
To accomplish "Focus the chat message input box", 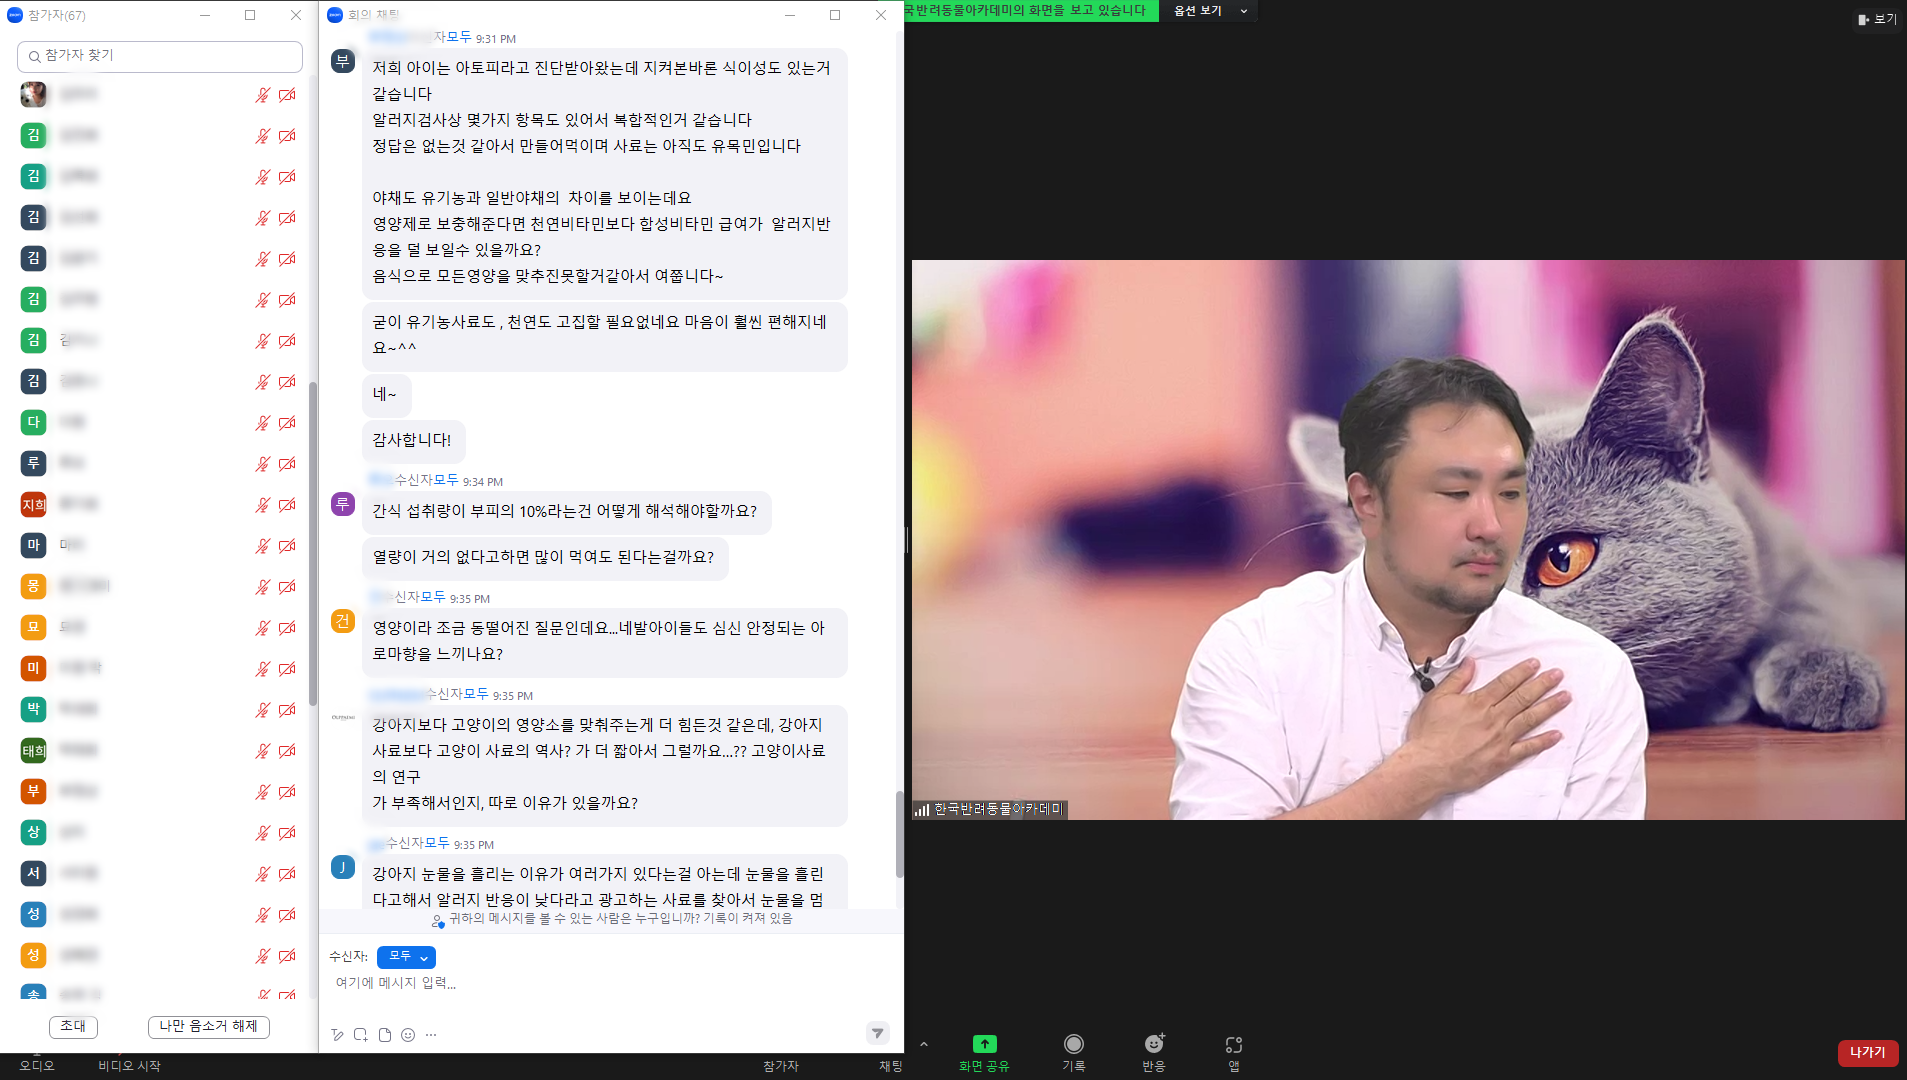I will click(x=611, y=984).
